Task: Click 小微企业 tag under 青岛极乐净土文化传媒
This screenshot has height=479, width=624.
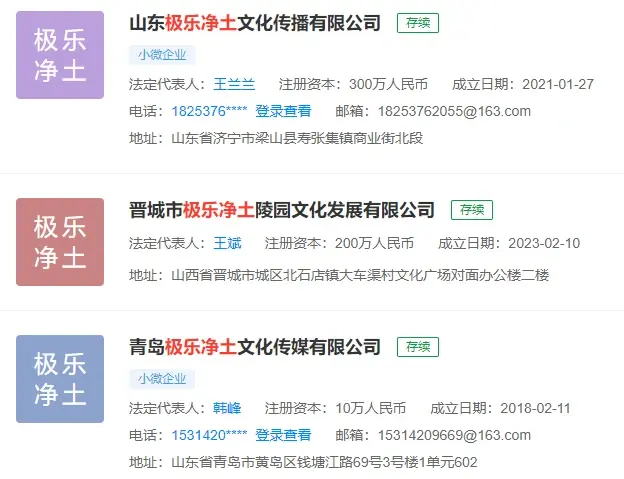Action: [162, 379]
